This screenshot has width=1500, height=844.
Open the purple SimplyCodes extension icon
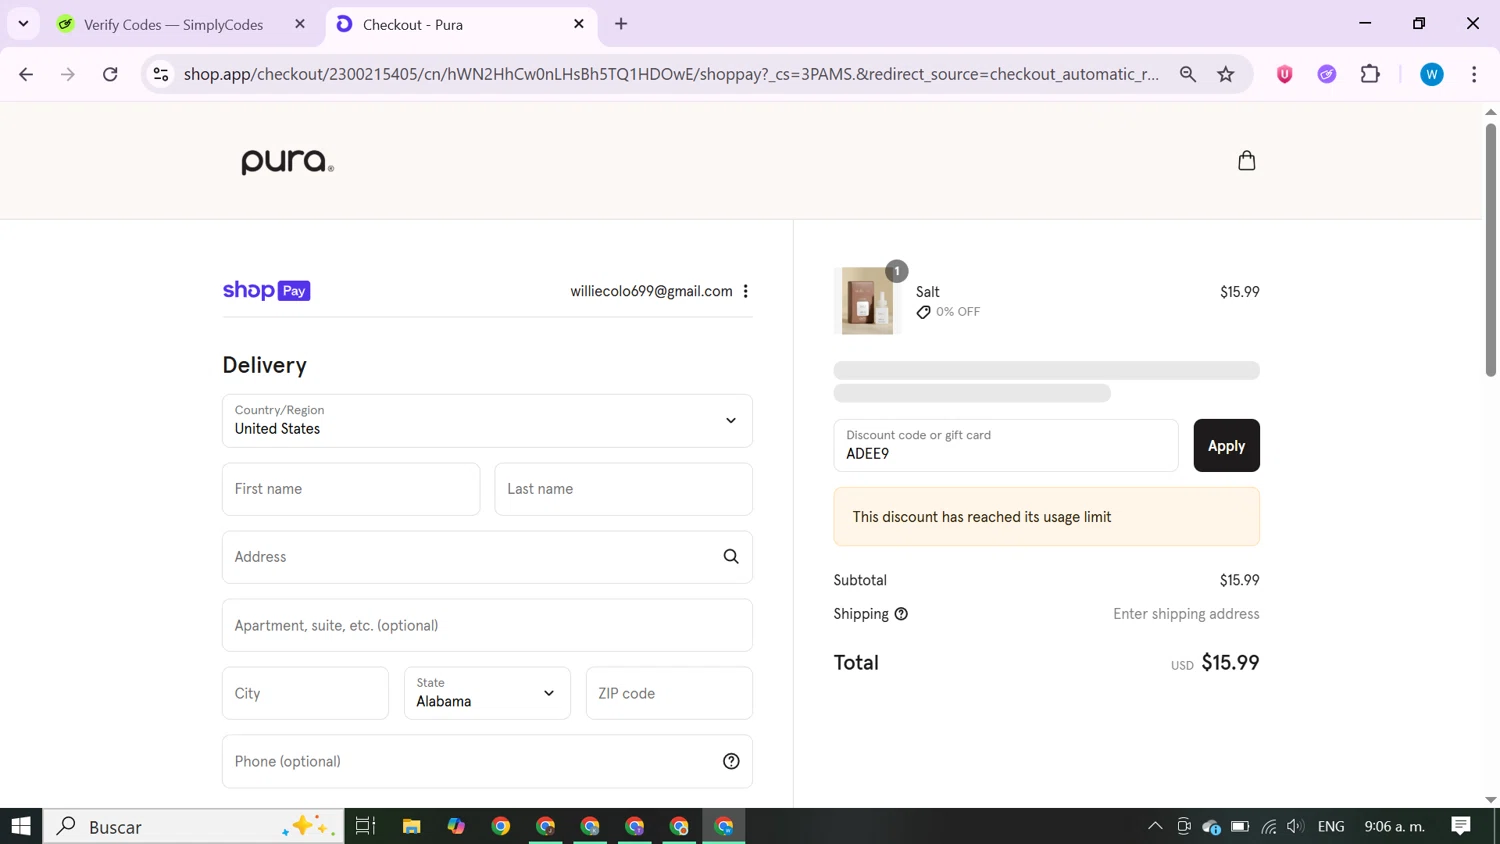coord(1327,74)
